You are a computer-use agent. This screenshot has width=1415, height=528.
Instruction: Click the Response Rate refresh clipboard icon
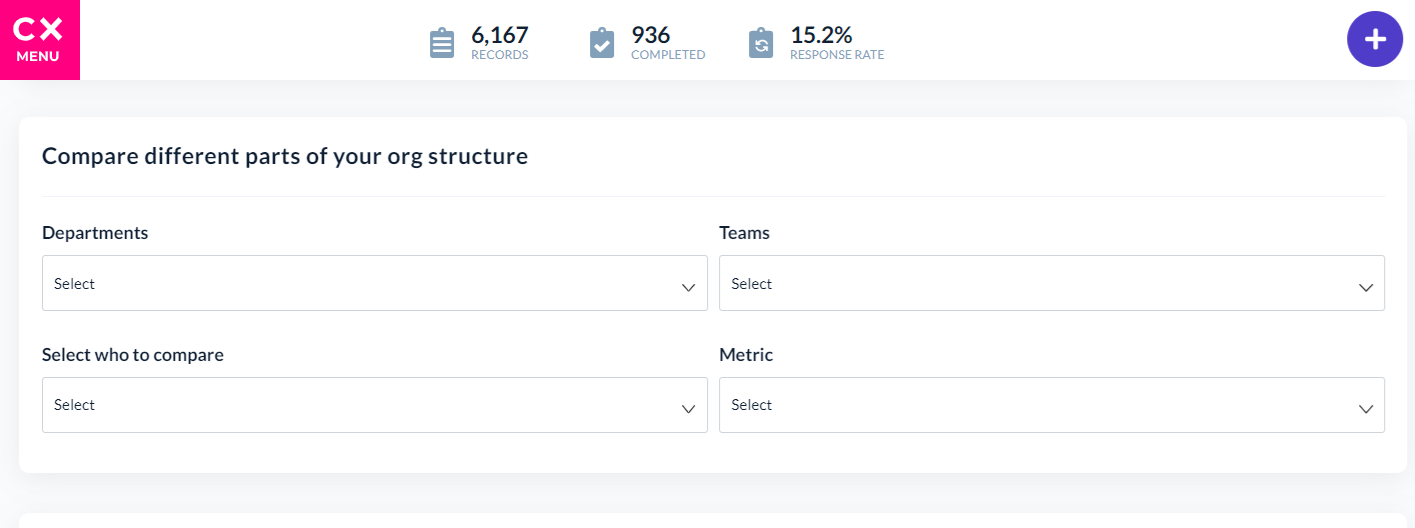coord(761,44)
